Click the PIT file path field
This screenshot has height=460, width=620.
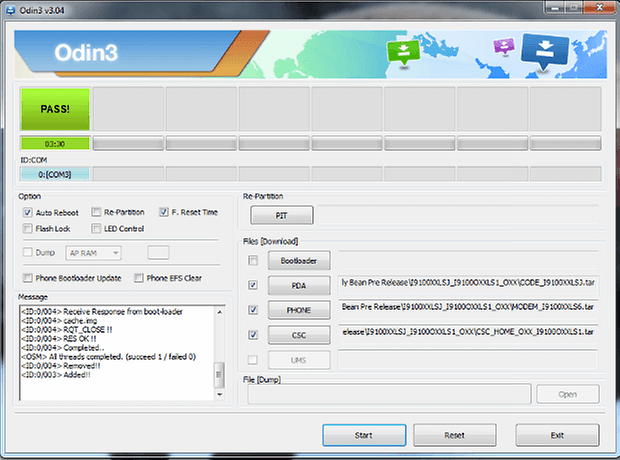(x=459, y=216)
